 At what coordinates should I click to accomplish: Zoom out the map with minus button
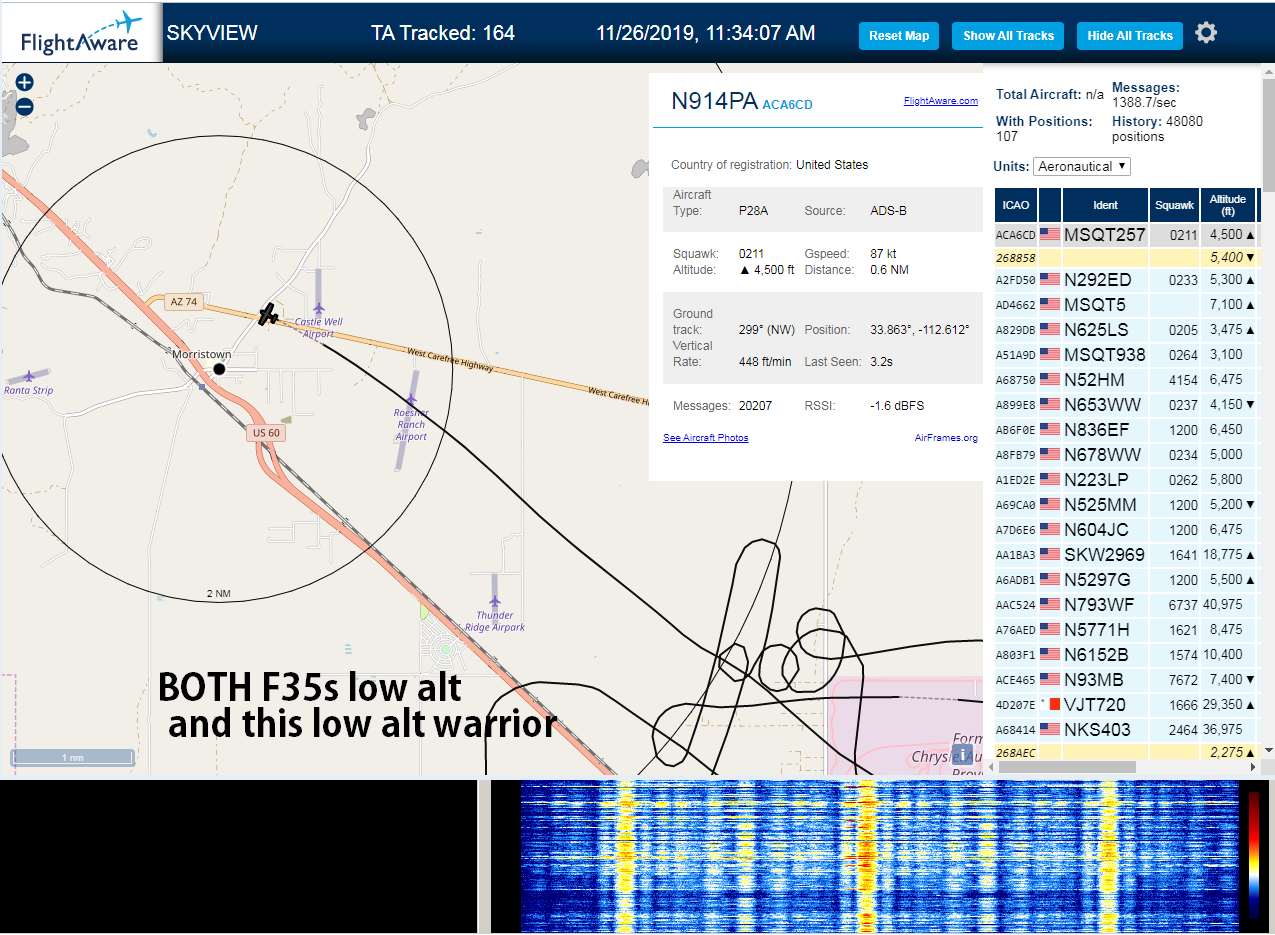pyautogui.click(x=25, y=106)
